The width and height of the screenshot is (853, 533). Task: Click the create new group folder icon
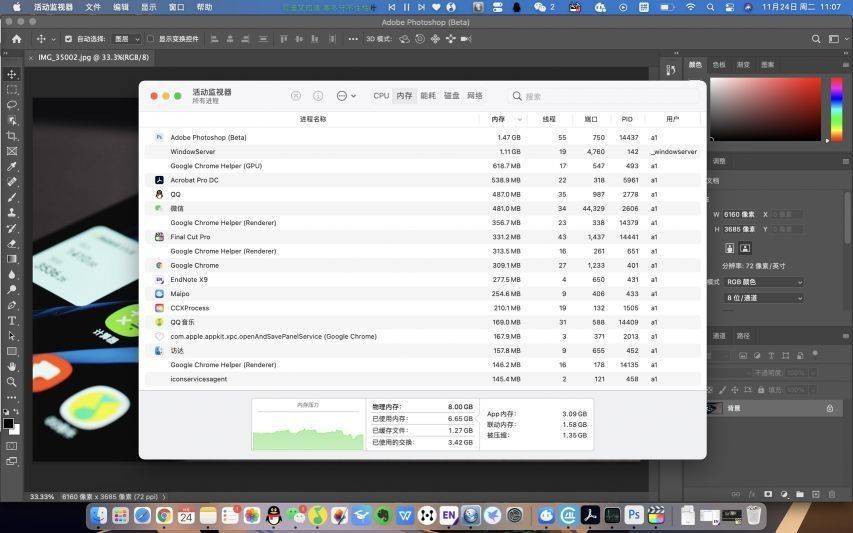(x=800, y=494)
